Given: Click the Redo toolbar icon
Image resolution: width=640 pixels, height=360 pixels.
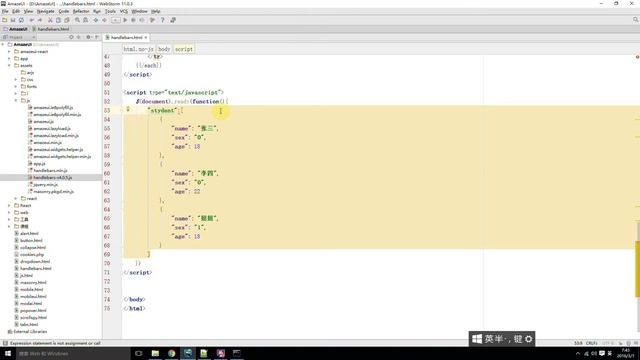Looking at the screenshot, I should pyautogui.click(x=40, y=20).
